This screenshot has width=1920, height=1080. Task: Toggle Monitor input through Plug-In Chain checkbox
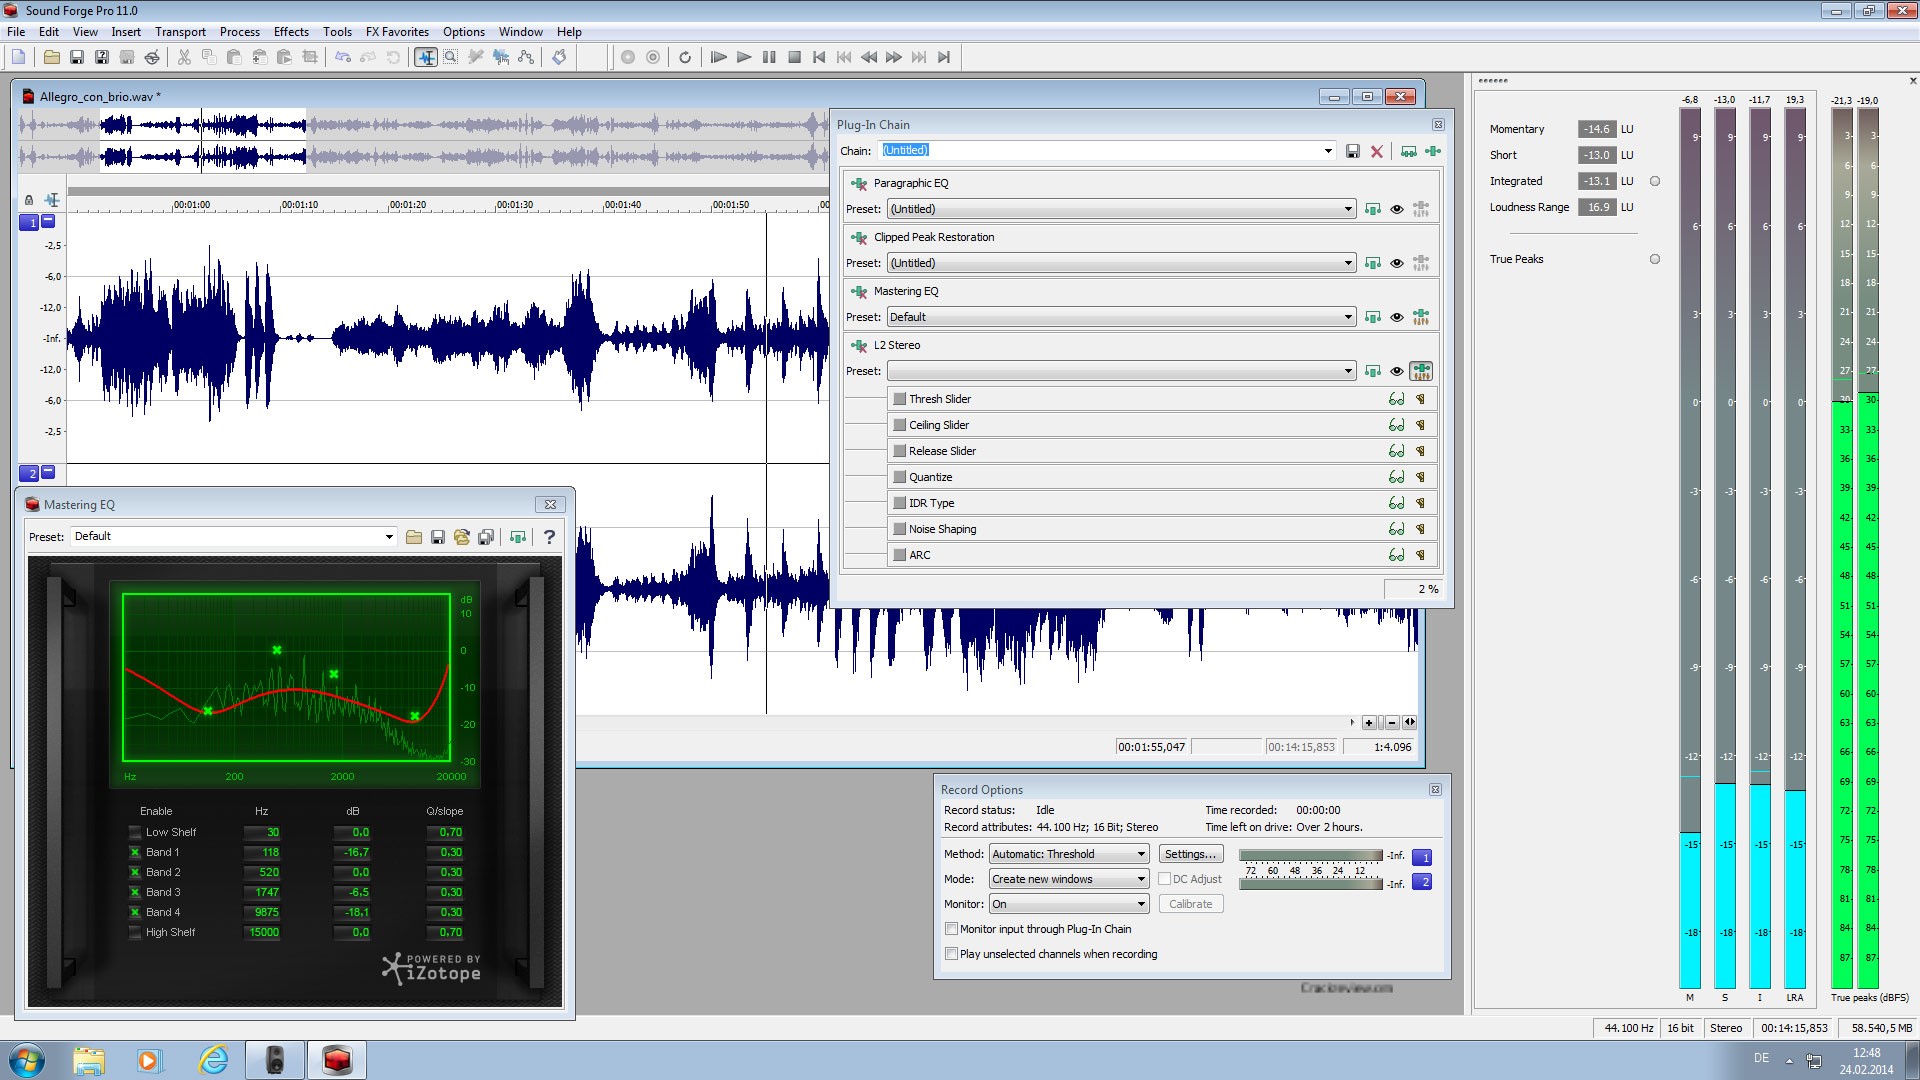coord(952,928)
